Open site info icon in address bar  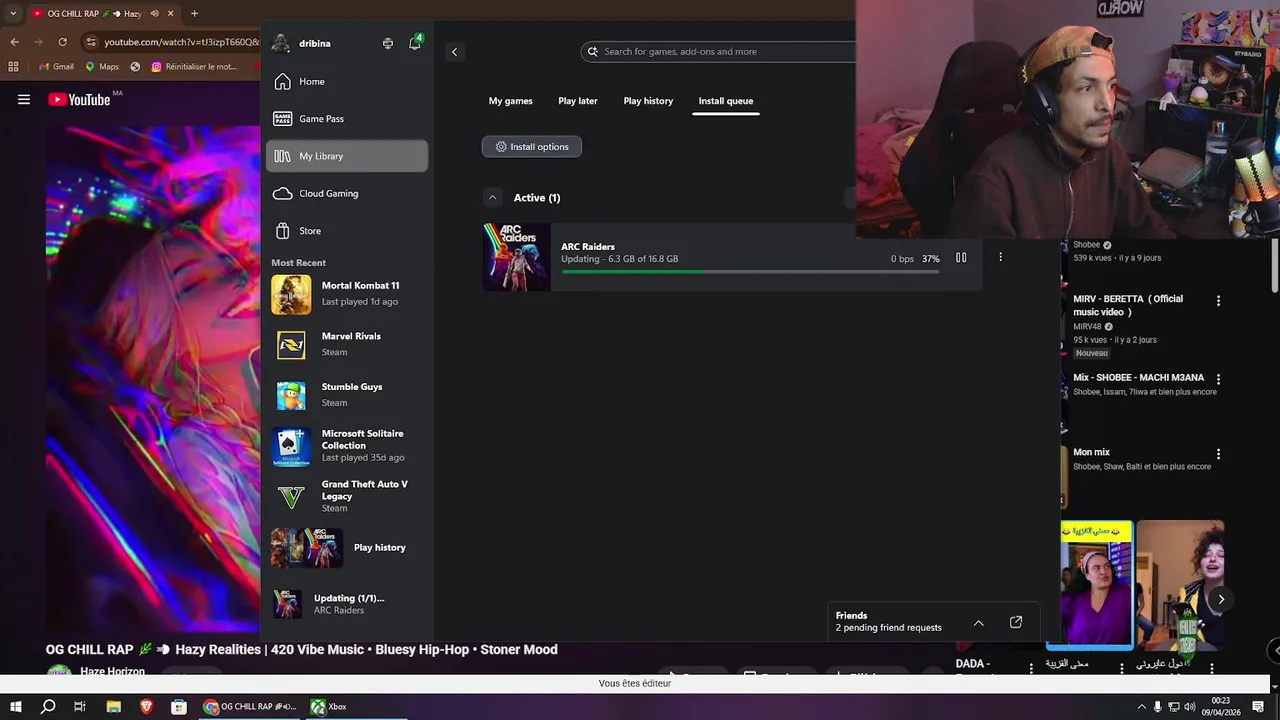point(91,42)
